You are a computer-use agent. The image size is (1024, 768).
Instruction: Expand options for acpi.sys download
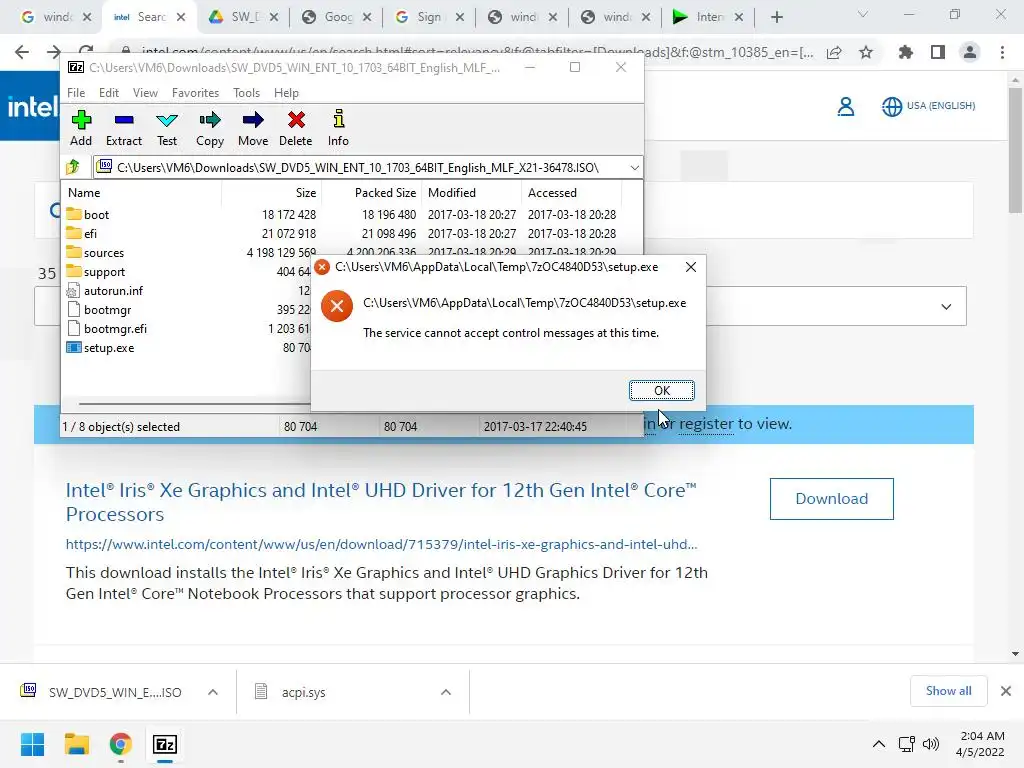pos(445,692)
